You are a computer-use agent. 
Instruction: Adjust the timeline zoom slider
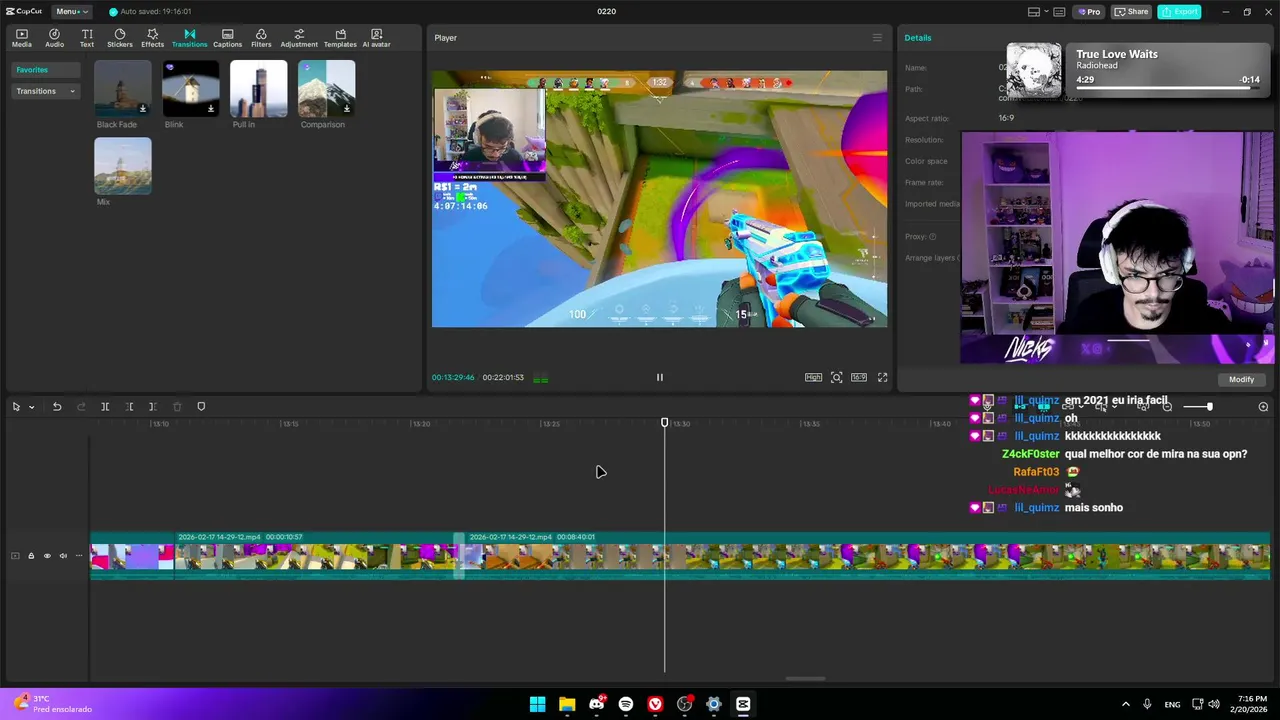click(x=1198, y=407)
